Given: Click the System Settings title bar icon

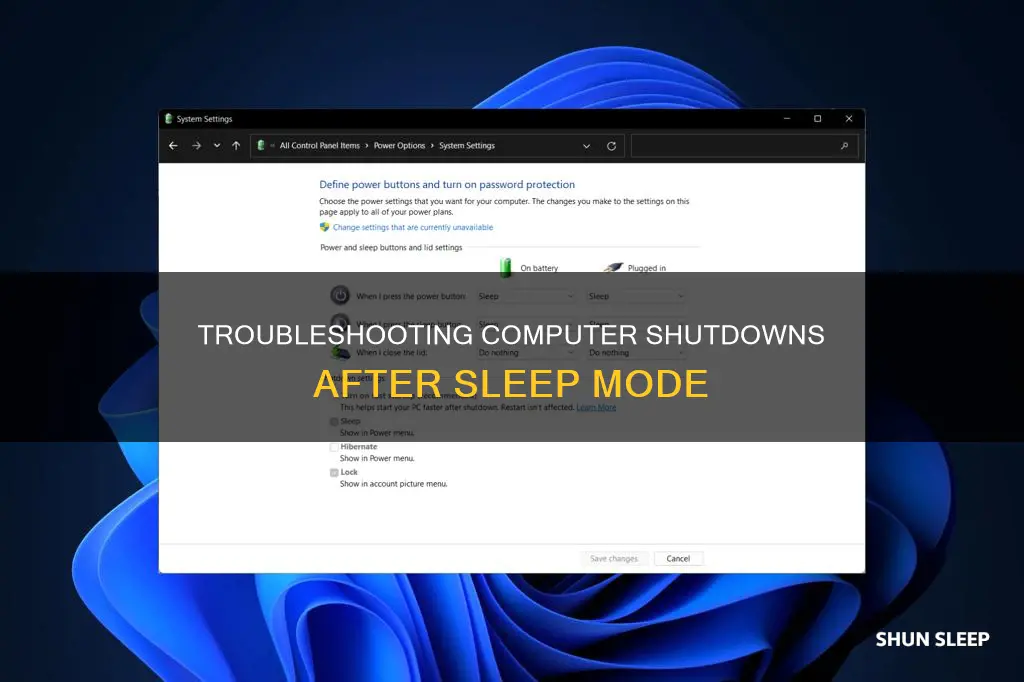Looking at the screenshot, I should pos(168,118).
